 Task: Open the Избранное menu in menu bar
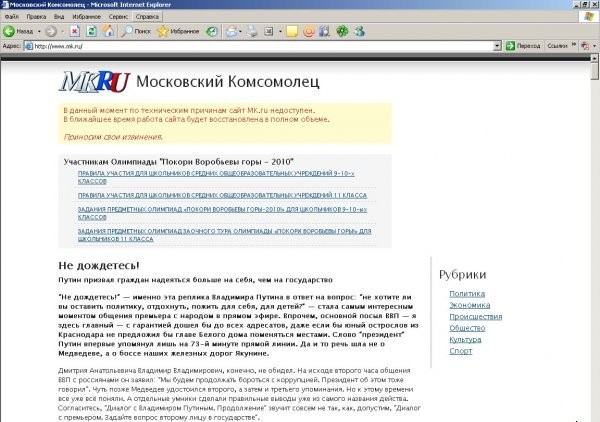(x=86, y=17)
